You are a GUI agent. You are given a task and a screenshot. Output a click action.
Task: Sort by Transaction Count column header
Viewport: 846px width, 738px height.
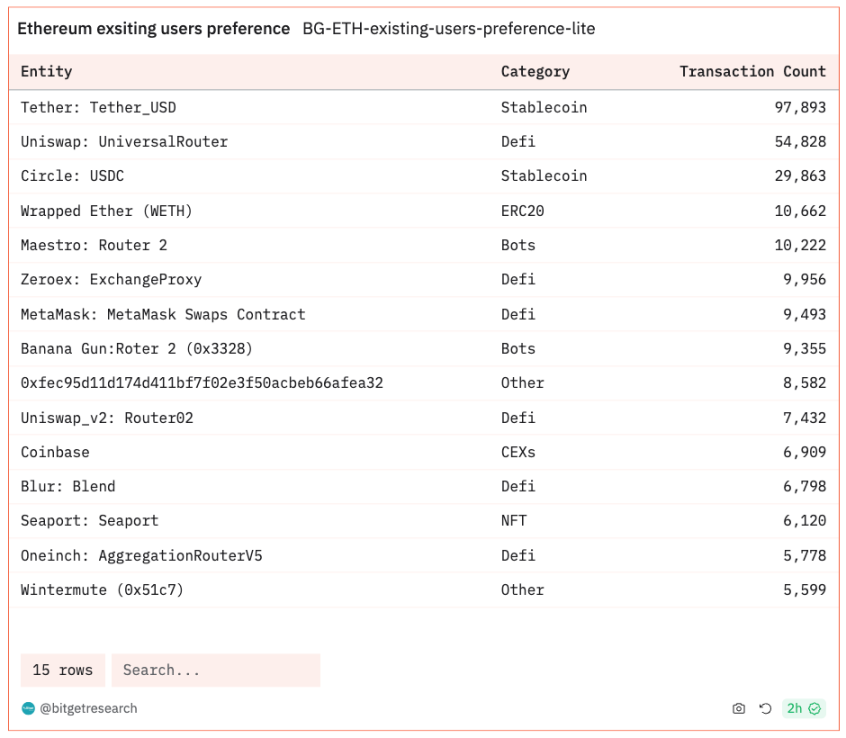[752, 72]
